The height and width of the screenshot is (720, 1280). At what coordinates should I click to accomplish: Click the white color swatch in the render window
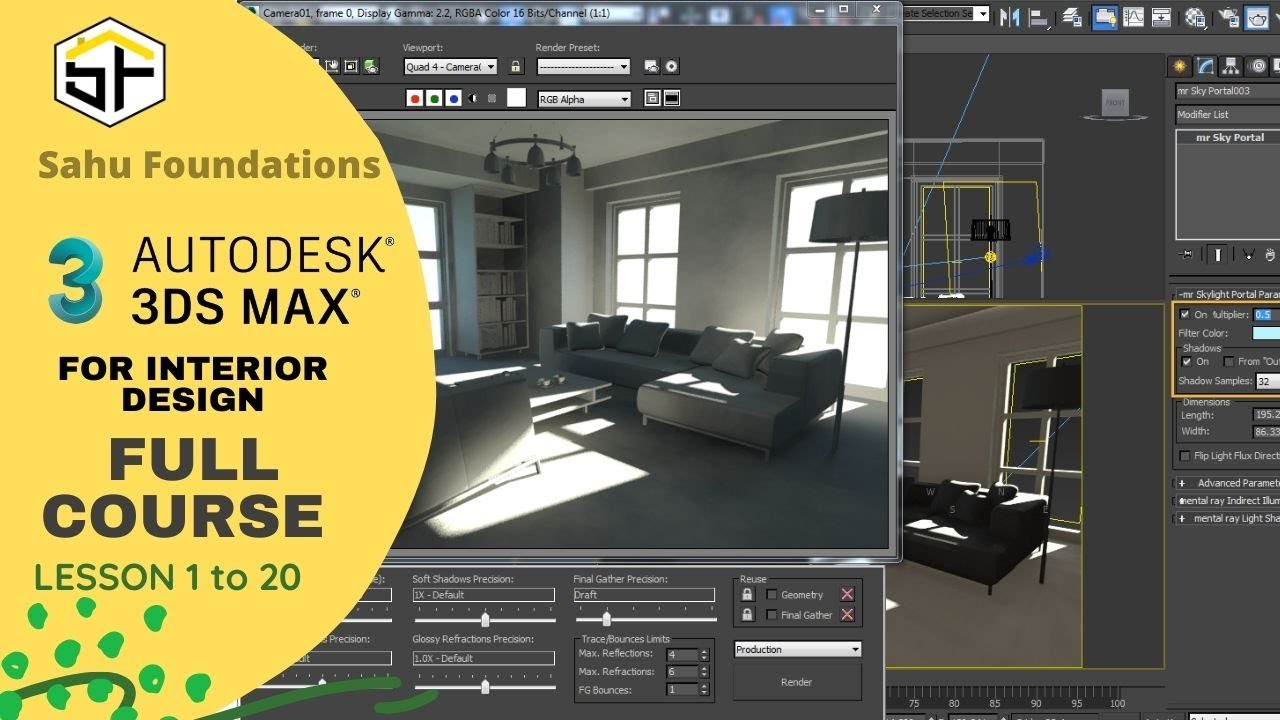[516, 98]
